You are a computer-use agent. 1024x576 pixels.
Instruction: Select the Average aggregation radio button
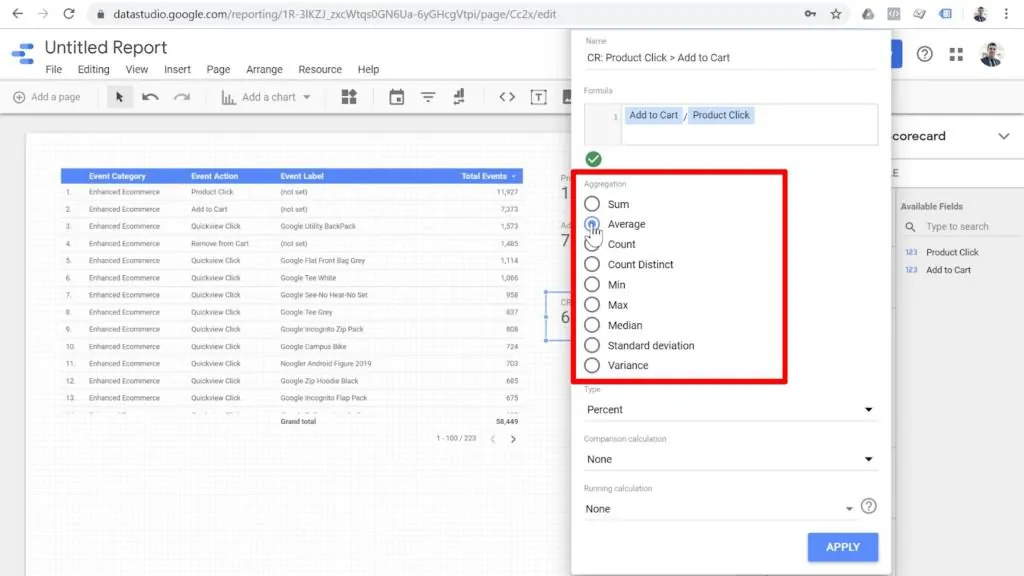coord(591,224)
